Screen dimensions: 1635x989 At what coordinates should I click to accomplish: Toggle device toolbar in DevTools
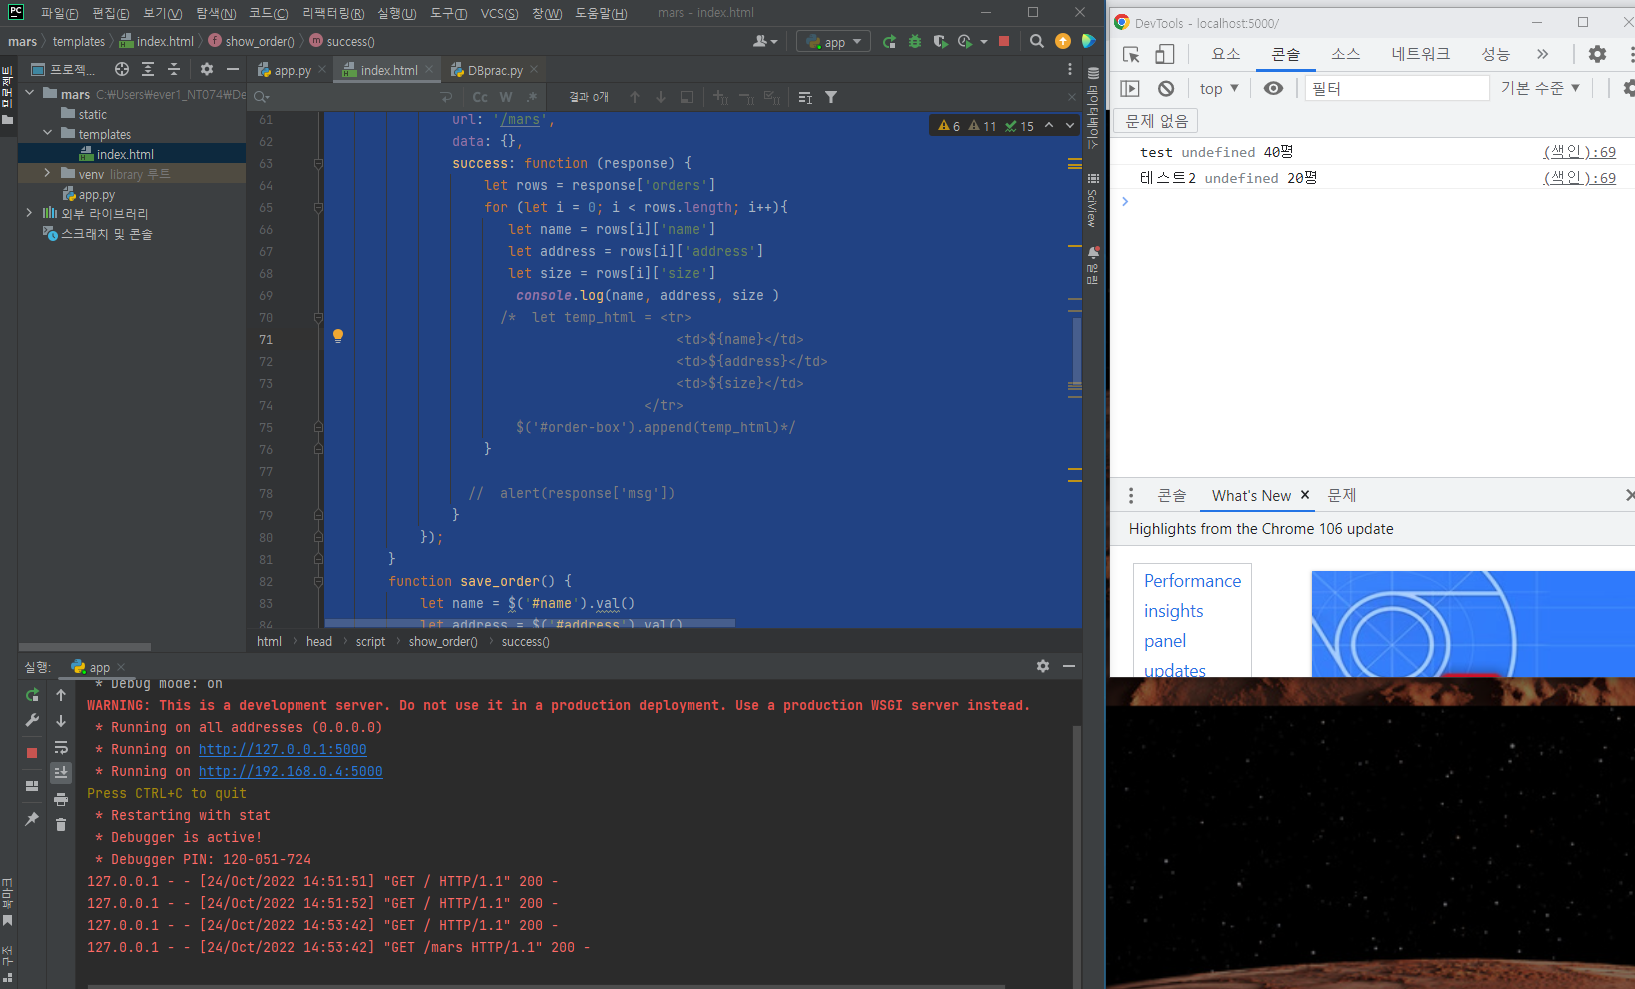point(1165,54)
